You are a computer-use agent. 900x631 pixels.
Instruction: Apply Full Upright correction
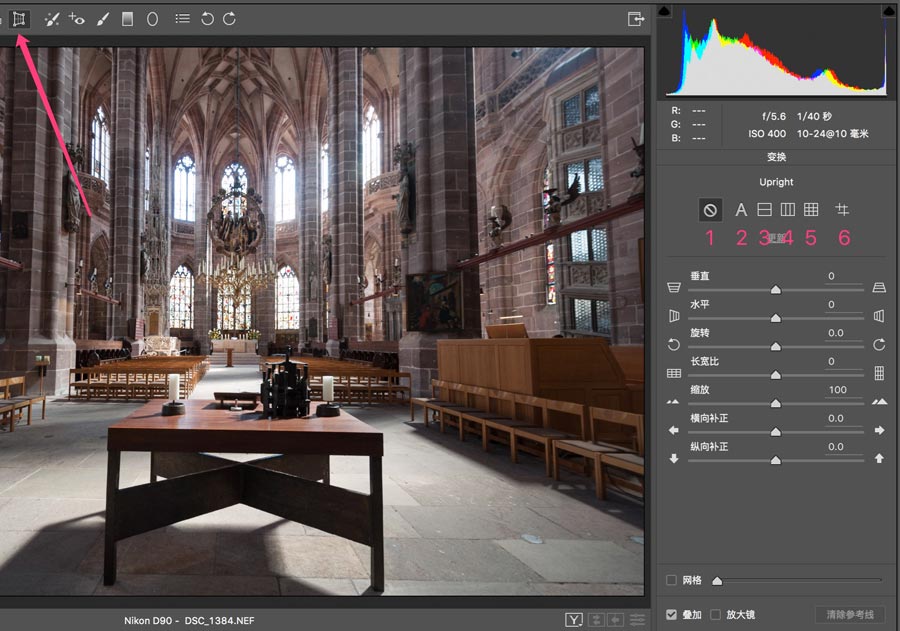pyautogui.click(x=811, y=210)
